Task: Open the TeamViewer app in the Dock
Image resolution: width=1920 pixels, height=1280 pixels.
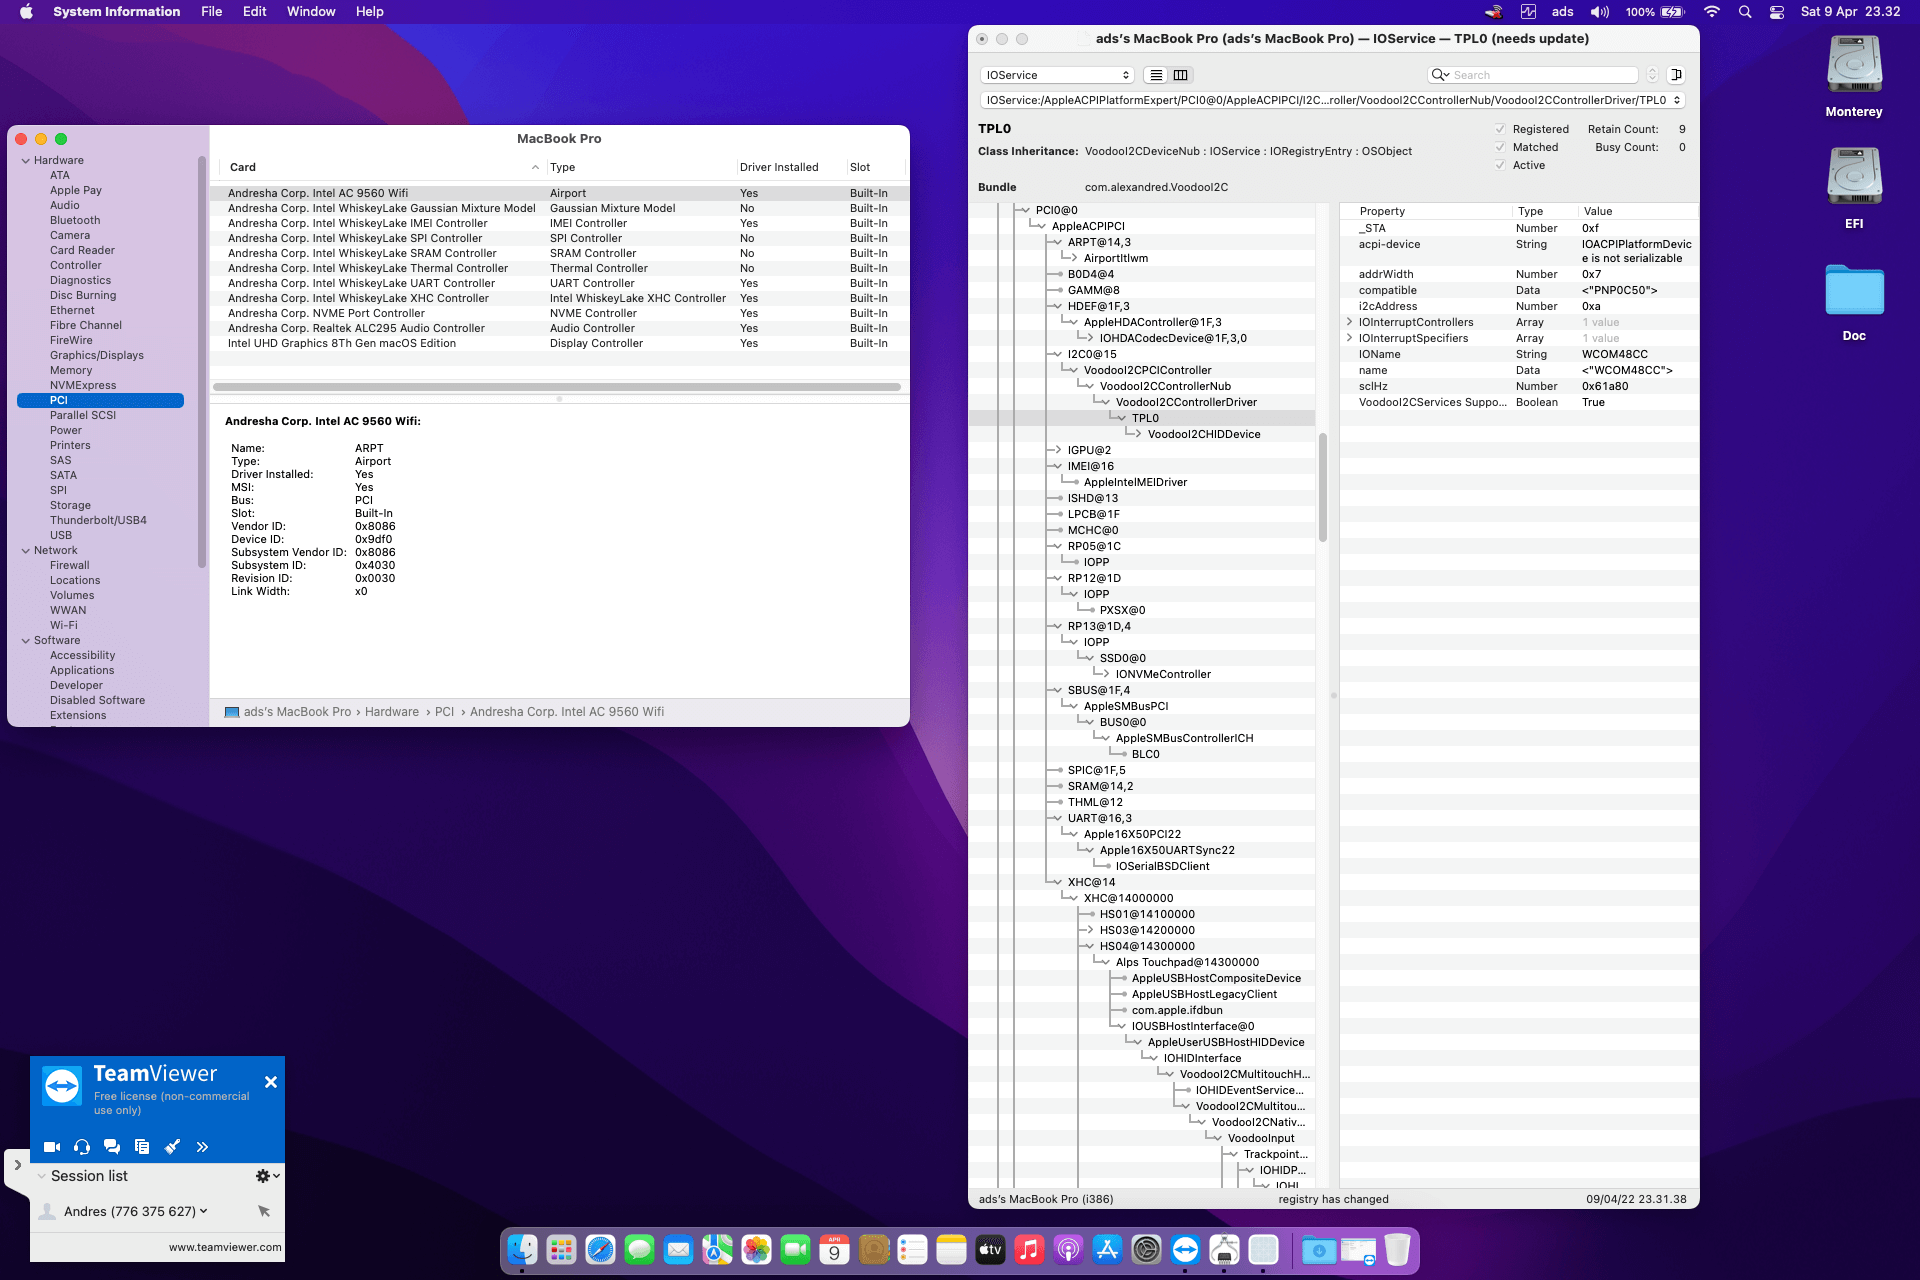Action: click(1185, 1249)
